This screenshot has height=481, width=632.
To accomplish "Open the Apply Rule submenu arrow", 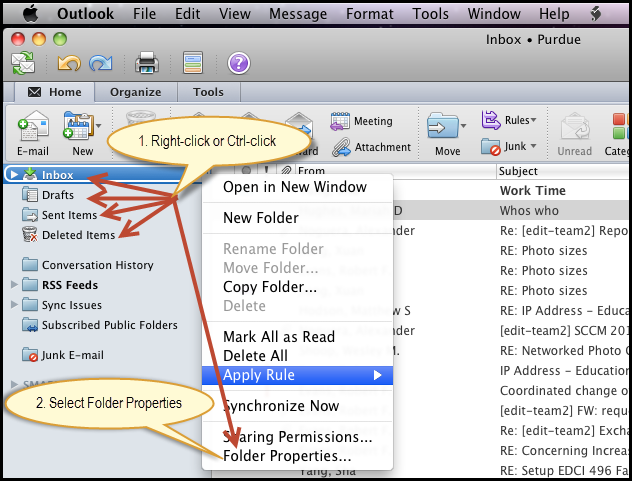I will coord(378,375).
